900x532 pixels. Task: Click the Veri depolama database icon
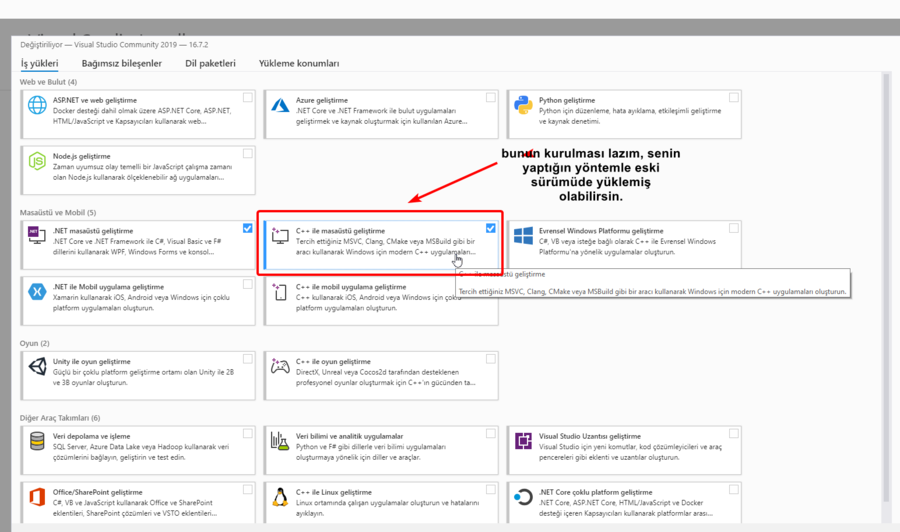pyautogui.click(x=37, y=441)
